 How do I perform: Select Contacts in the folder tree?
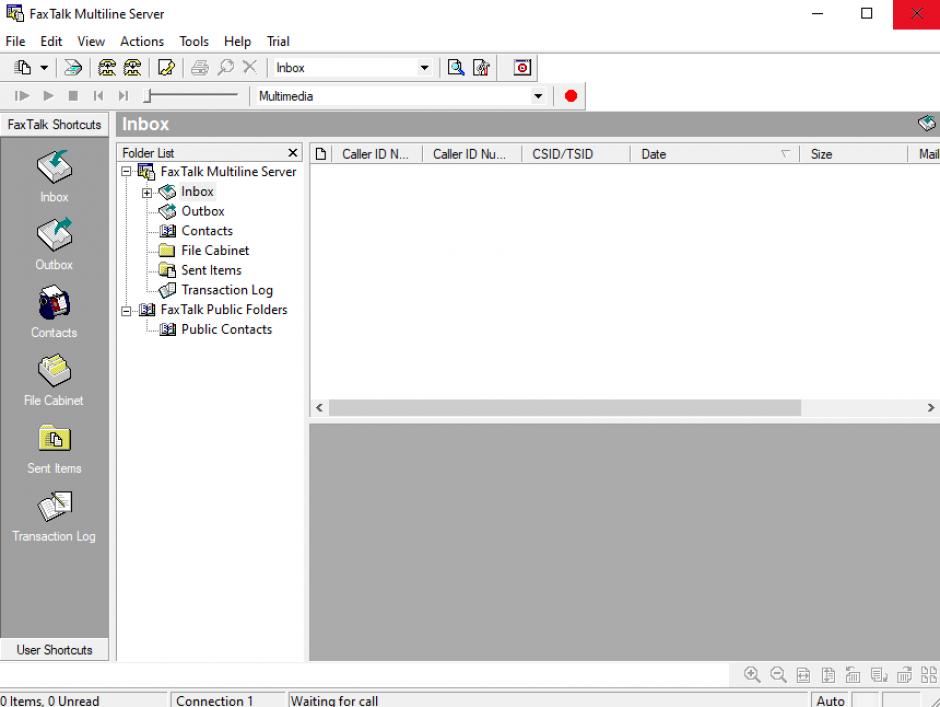point(207,231)
